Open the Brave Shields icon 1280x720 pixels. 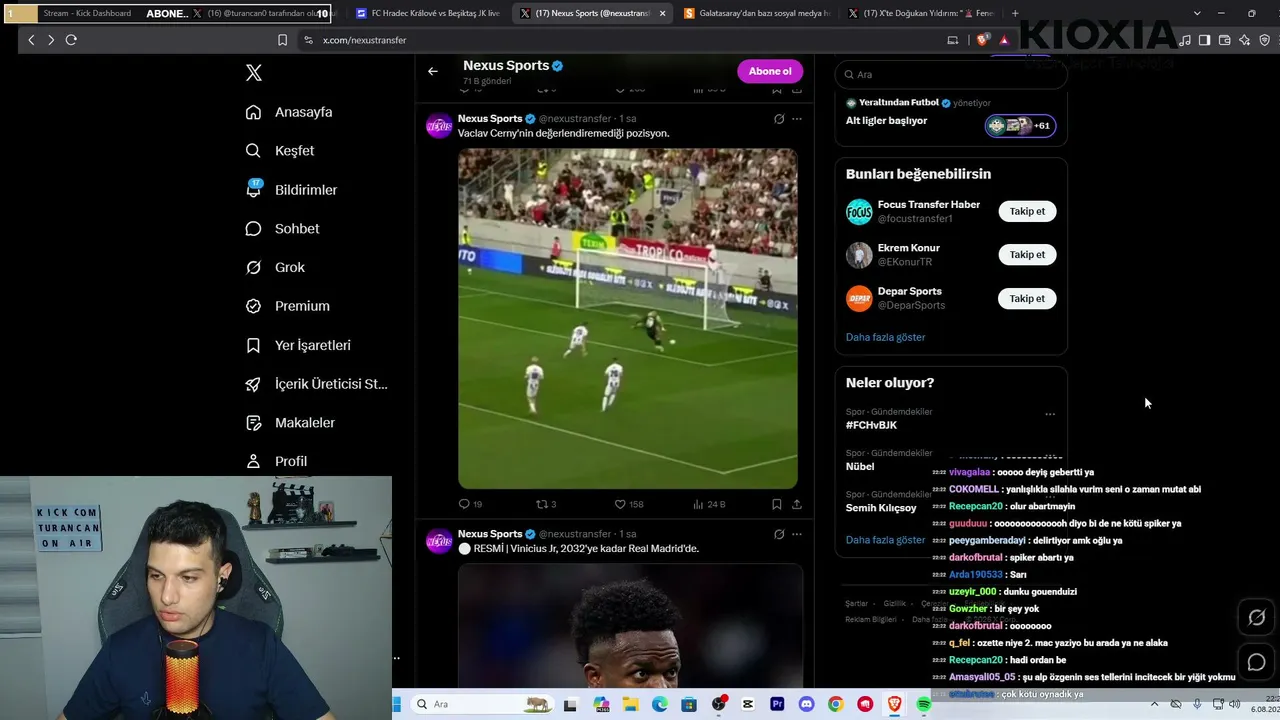click(983, 40)
